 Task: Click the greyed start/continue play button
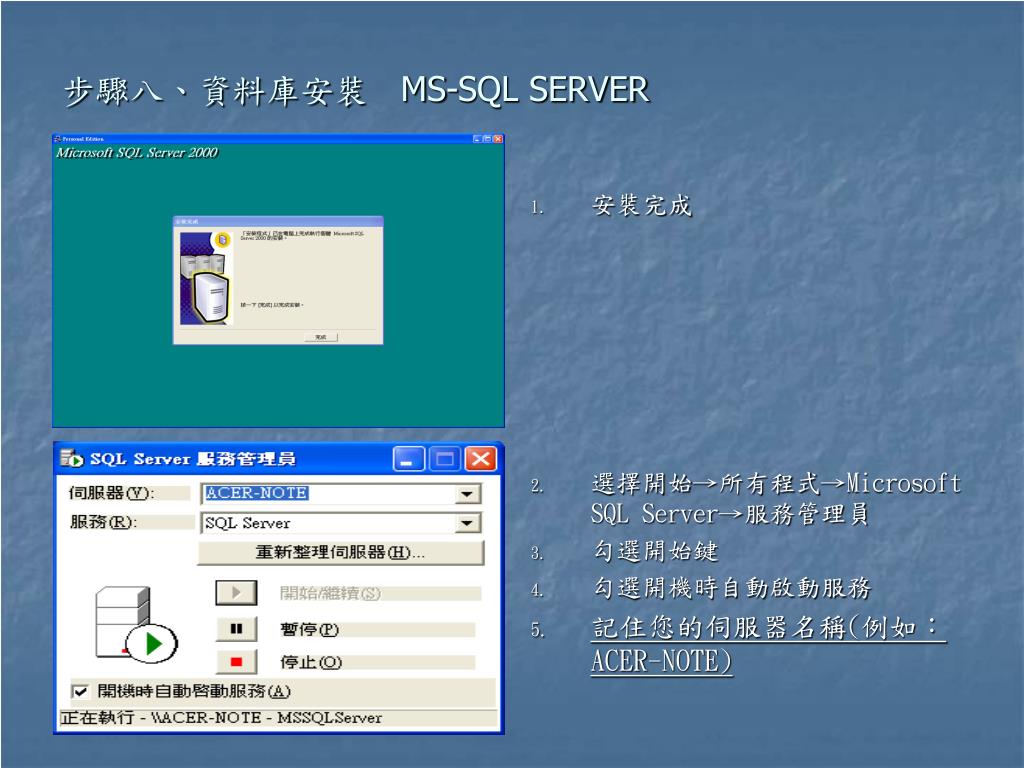[x=236, y=593]
